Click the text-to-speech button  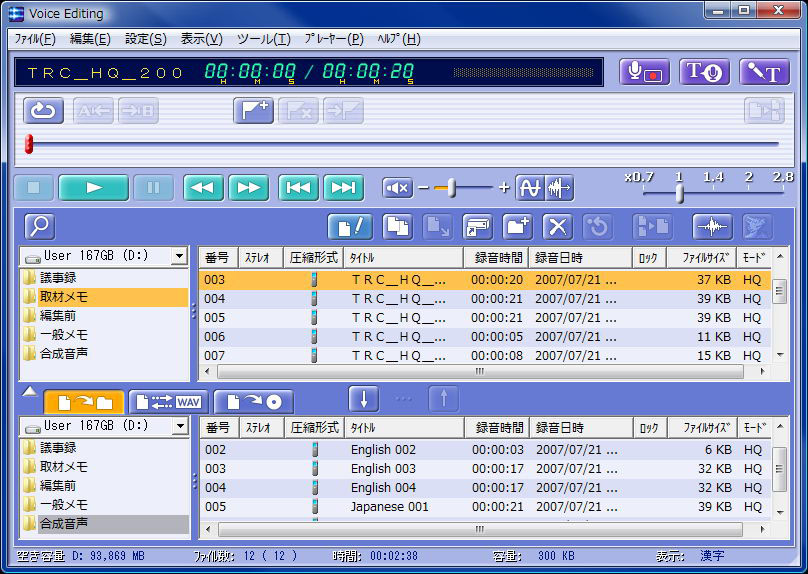click(704, 72)
